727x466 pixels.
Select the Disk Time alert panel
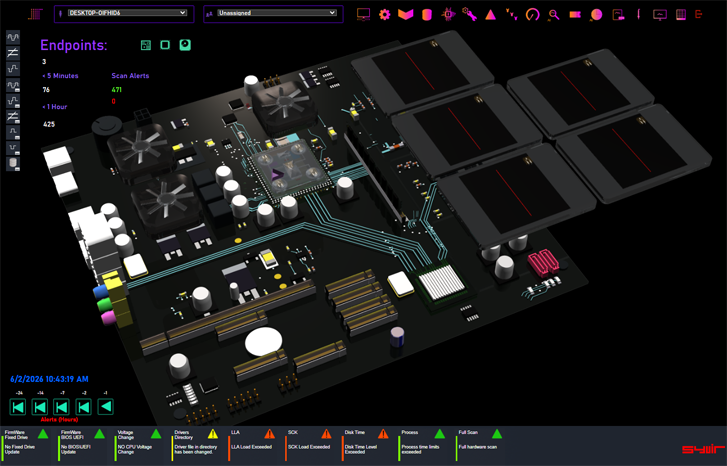tap(368, 445)
